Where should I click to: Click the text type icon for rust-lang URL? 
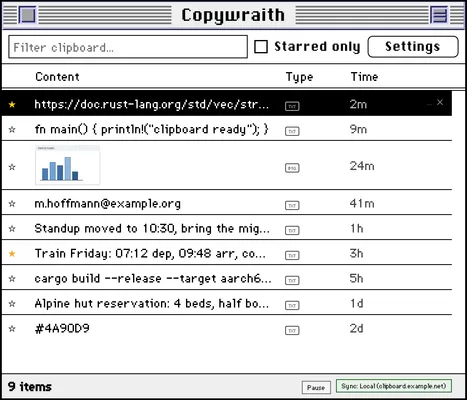point(292,106)
